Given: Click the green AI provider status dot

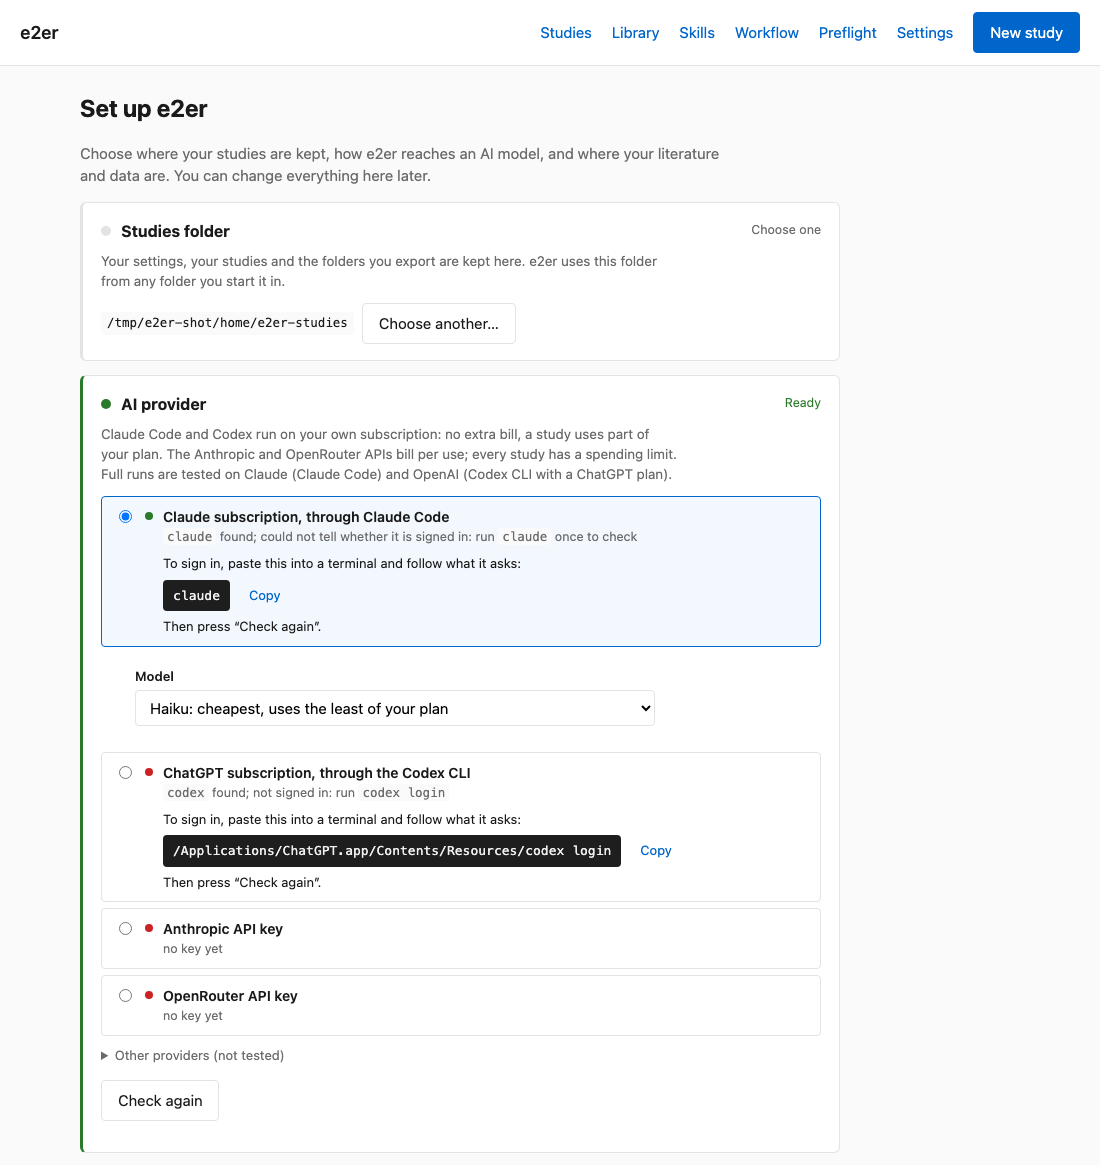Looking at the screenshot, I should pyautogui.click(x=106, y=404).
